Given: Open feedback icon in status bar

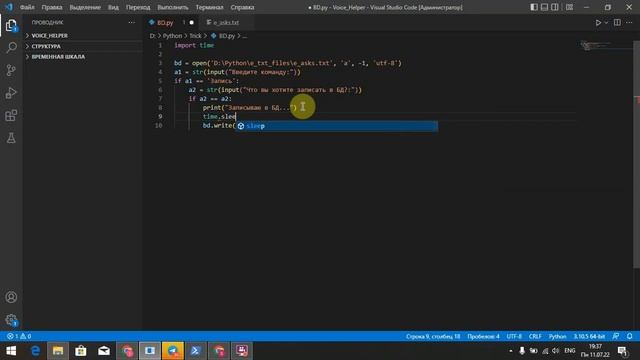Looking at the screenshot, I should [x=616, y=336].
